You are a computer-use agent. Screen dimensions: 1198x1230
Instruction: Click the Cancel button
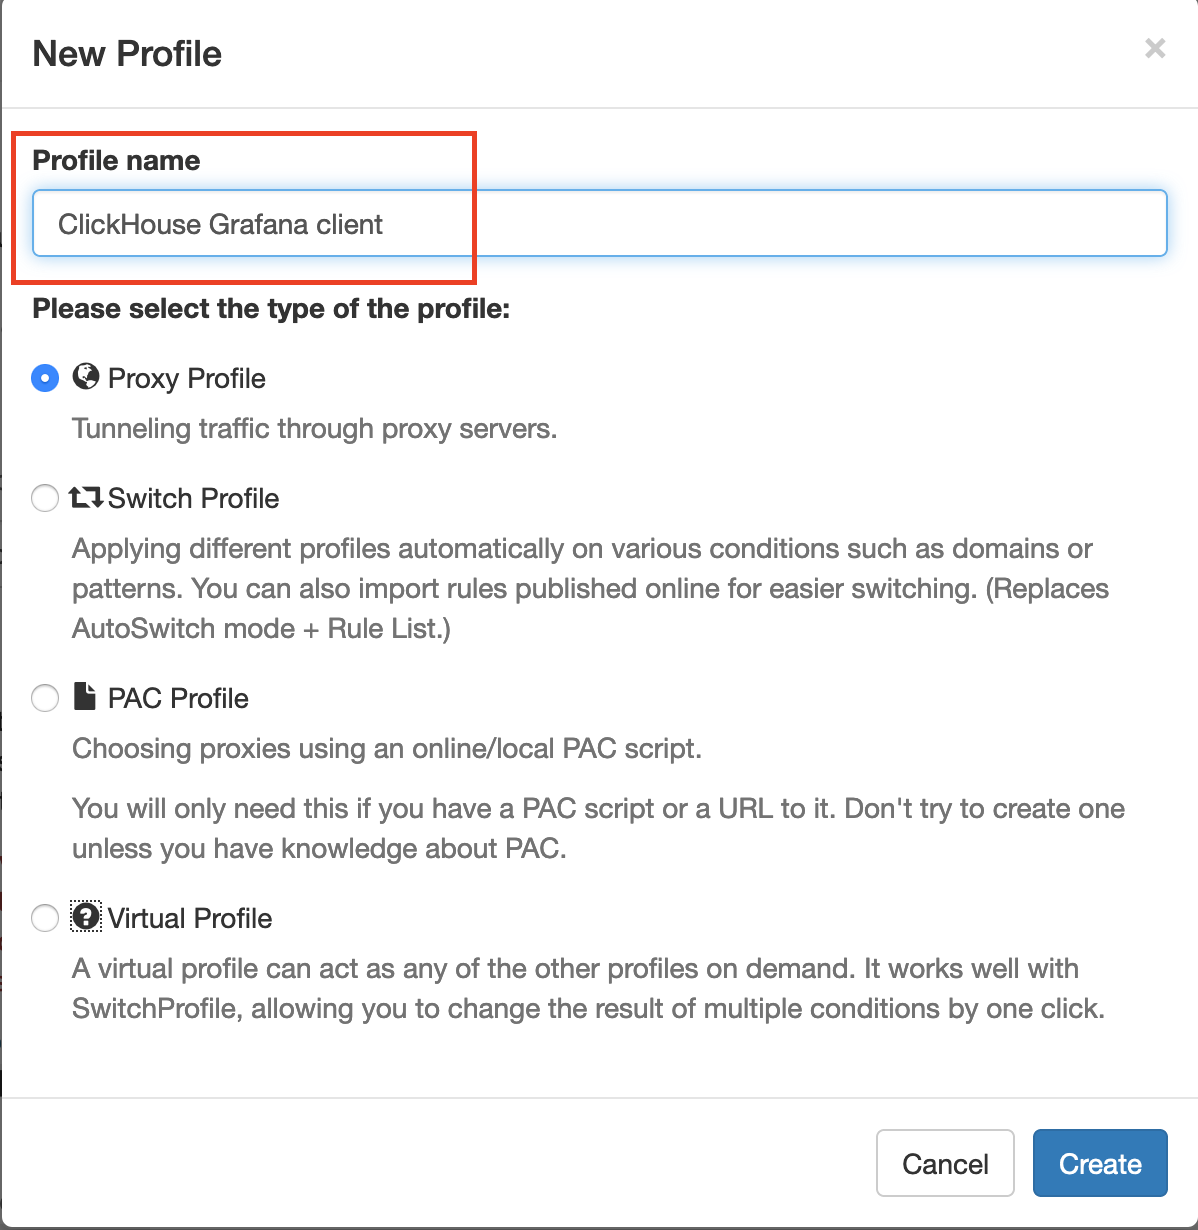point(945,1163)
